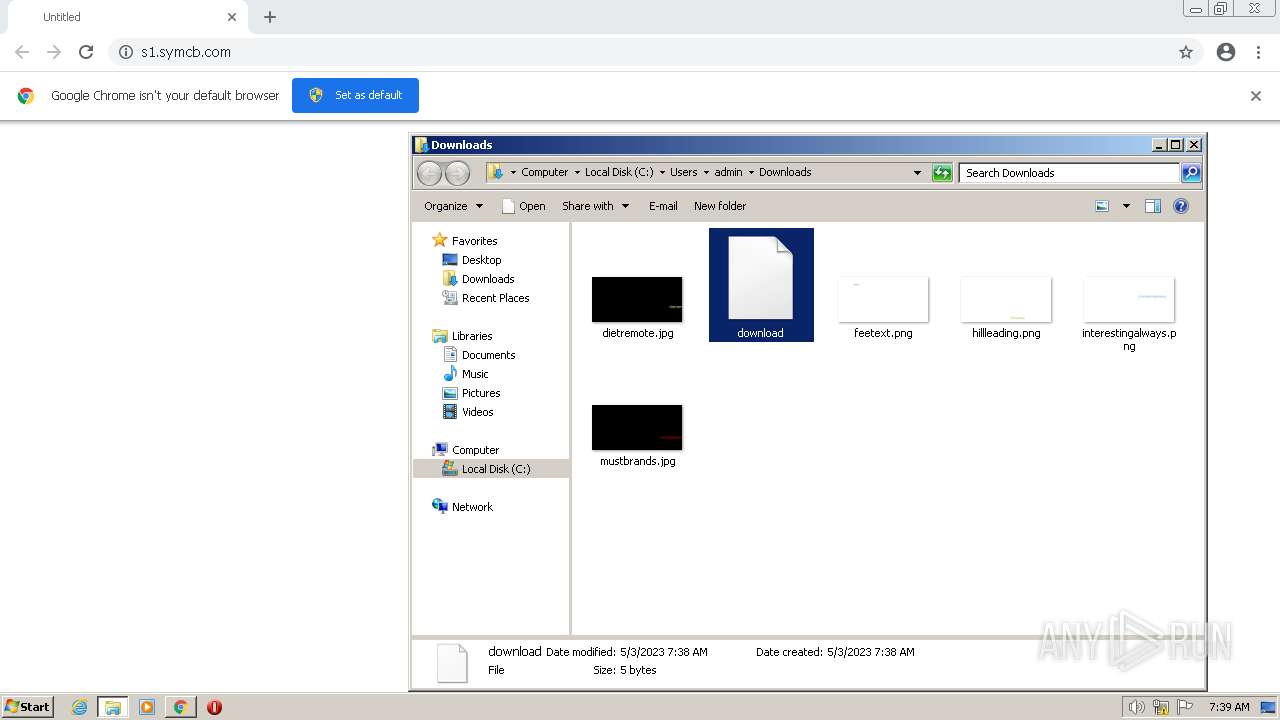Select the feetext.png thumbnail

point(883,300)
